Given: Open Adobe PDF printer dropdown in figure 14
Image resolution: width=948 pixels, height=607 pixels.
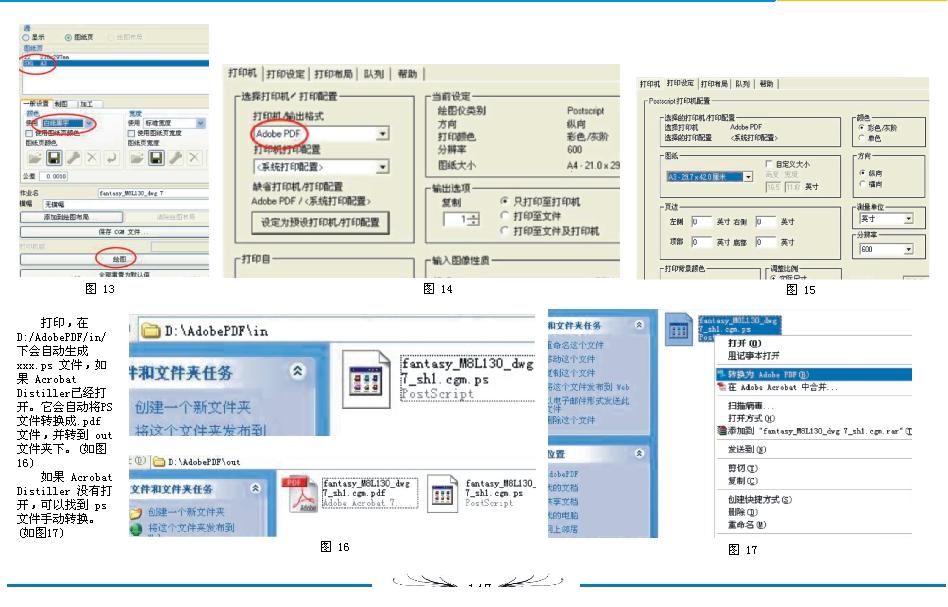Looking at the screenshot, I should (382, 134).
